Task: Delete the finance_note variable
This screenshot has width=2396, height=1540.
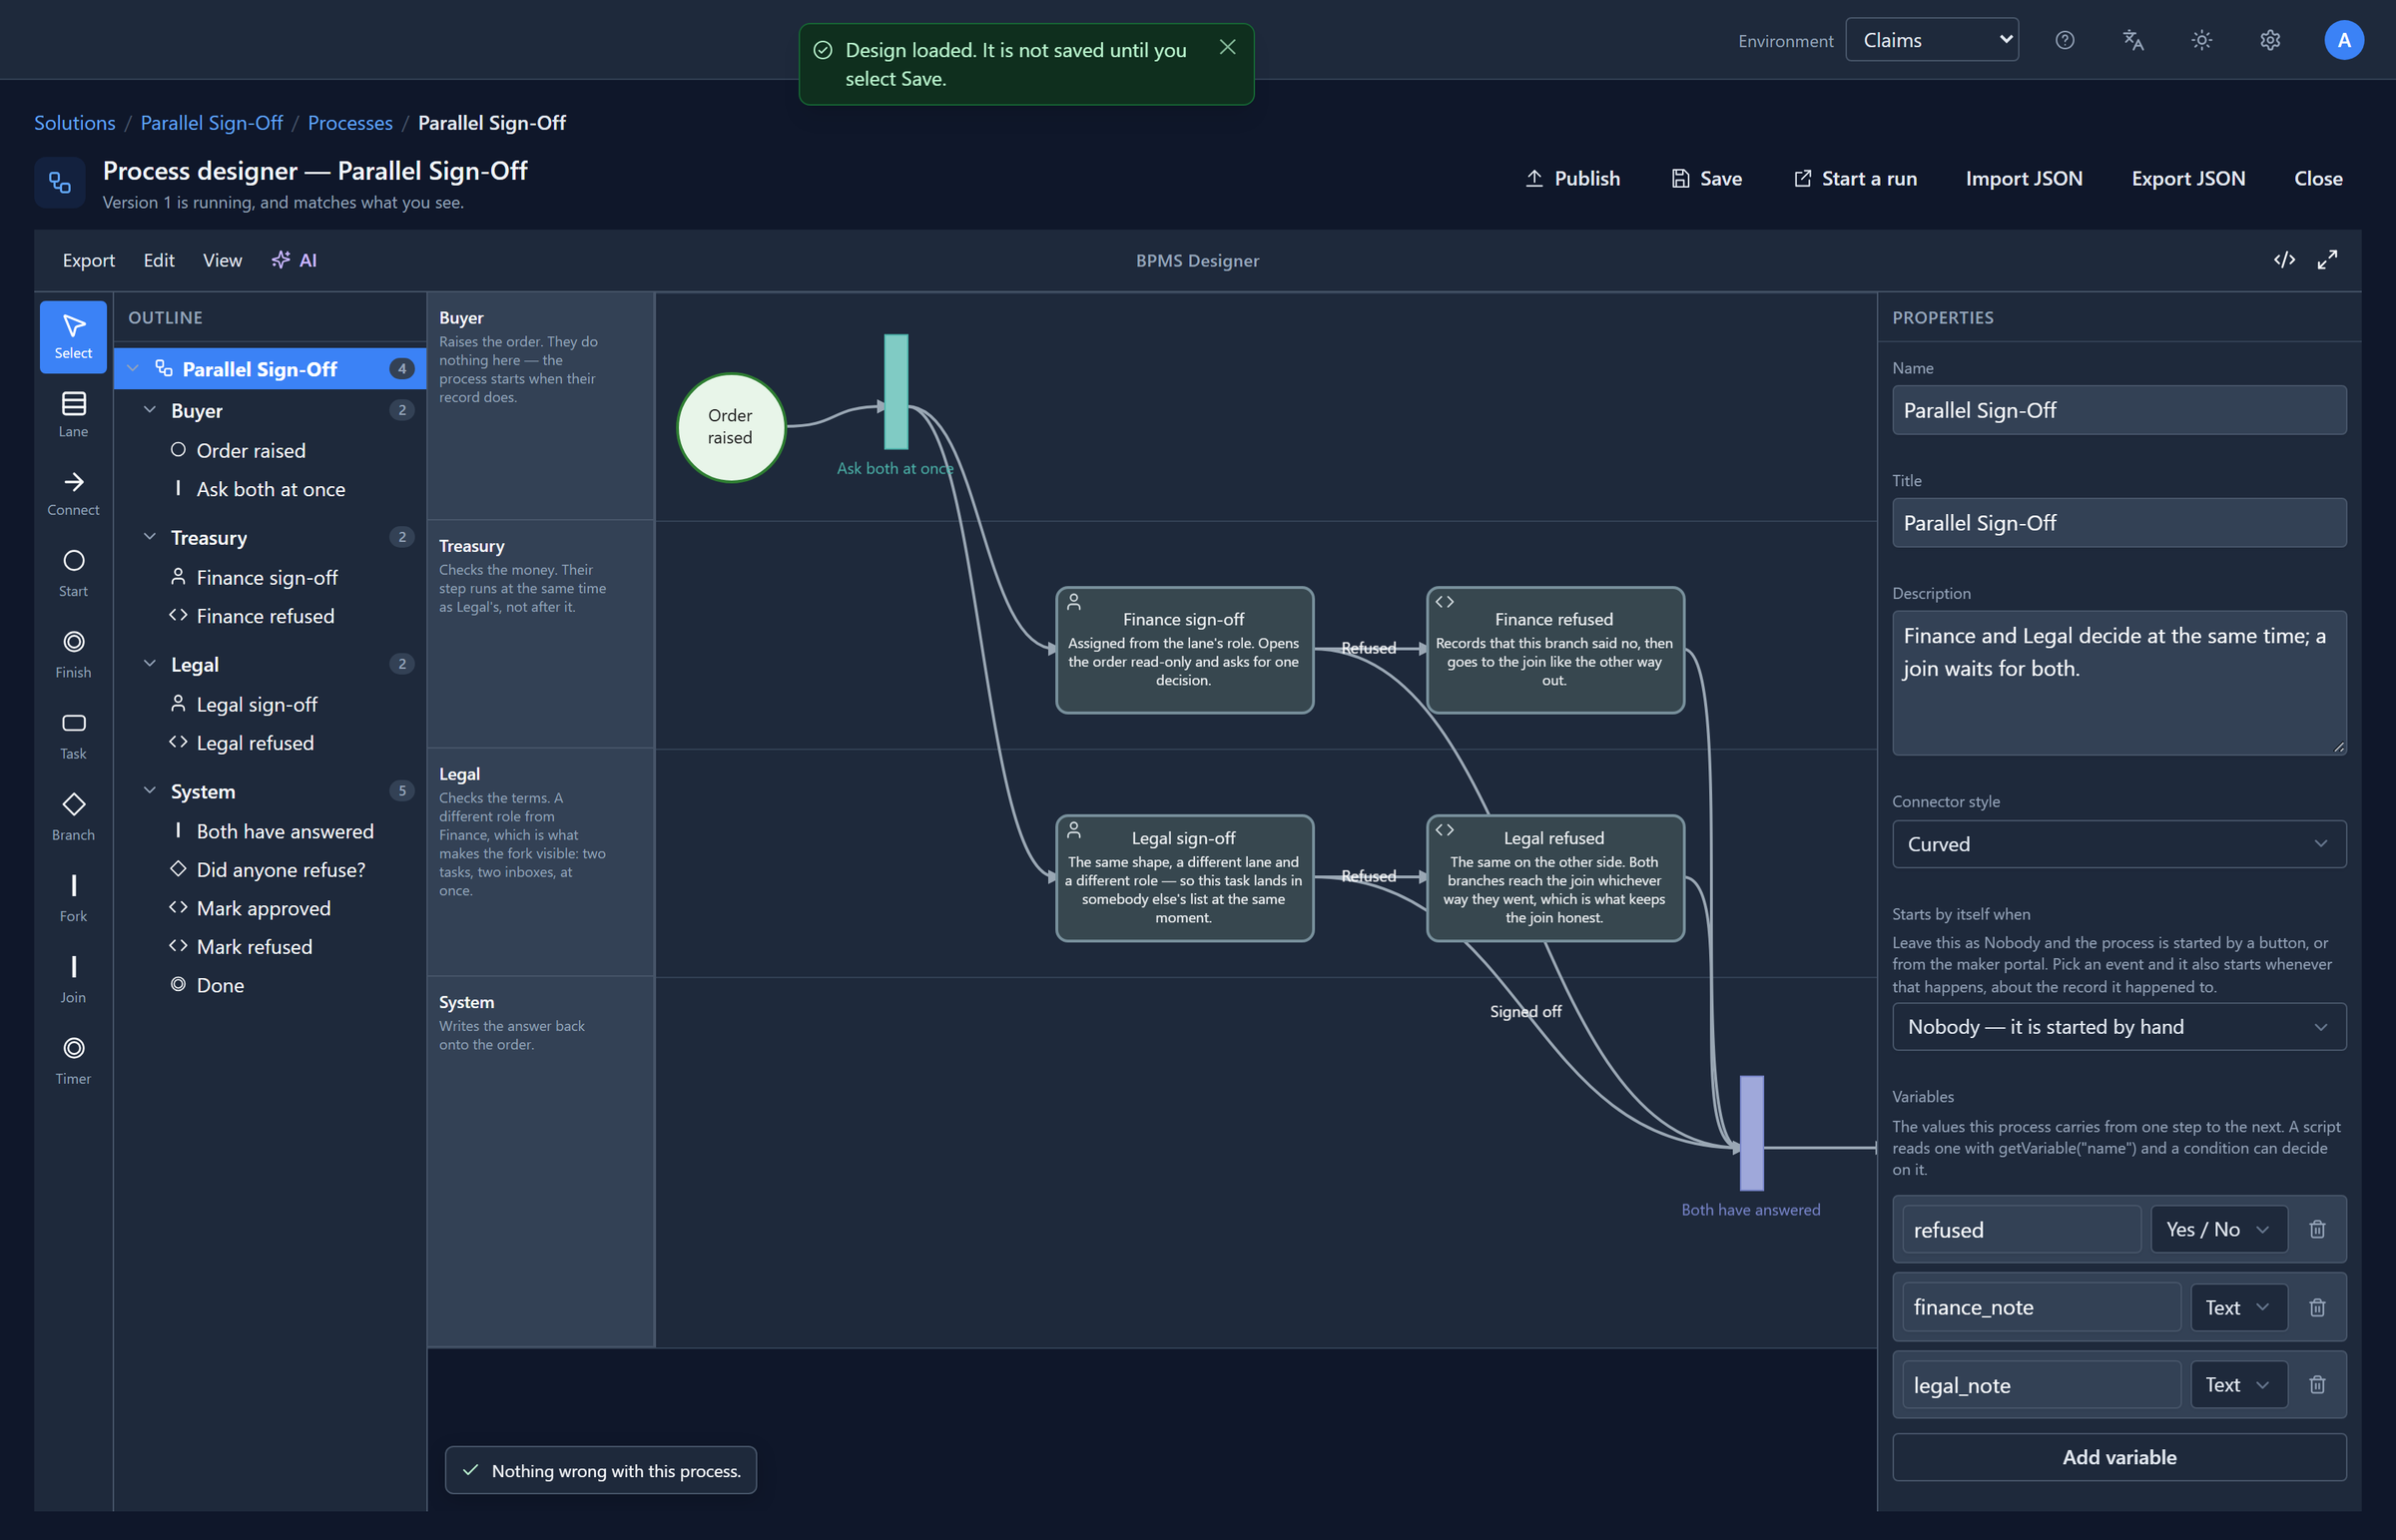Action: (2317, 1307)
